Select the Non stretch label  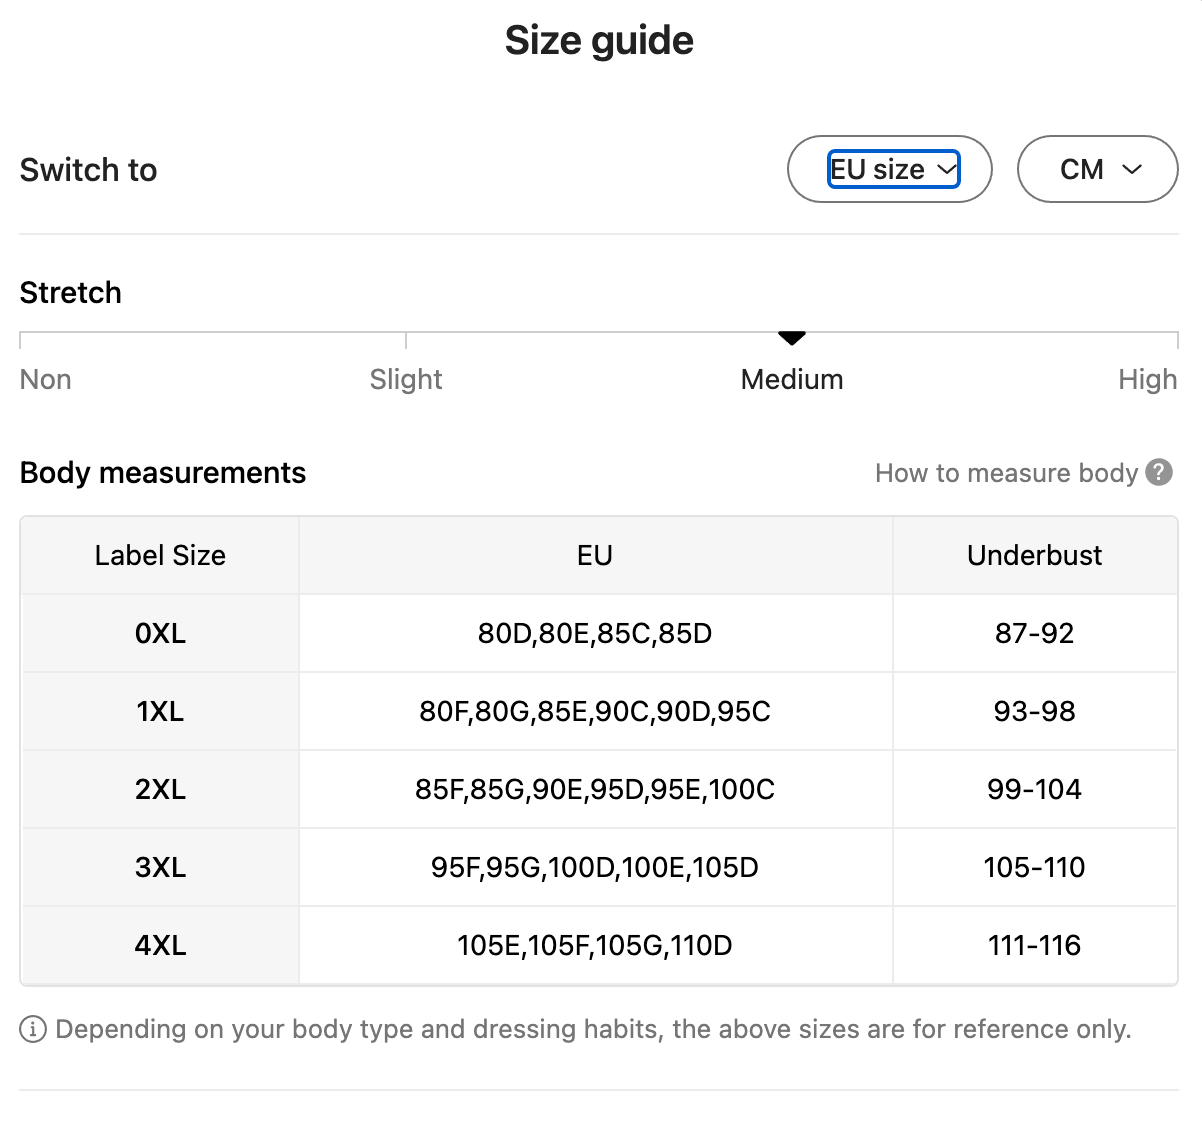(x=46, y=380)
